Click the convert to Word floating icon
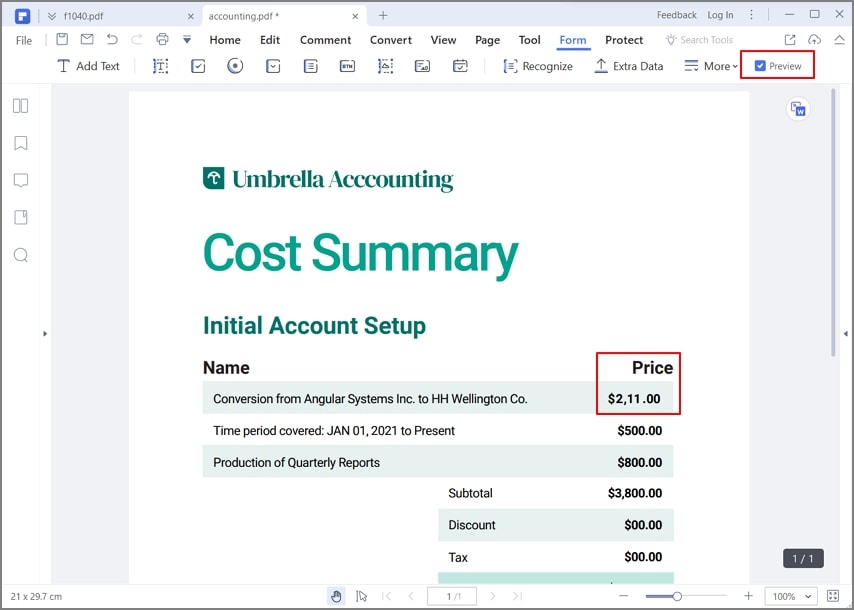The image size is (854, 610). pyautogui.click(x=798, y=109)
